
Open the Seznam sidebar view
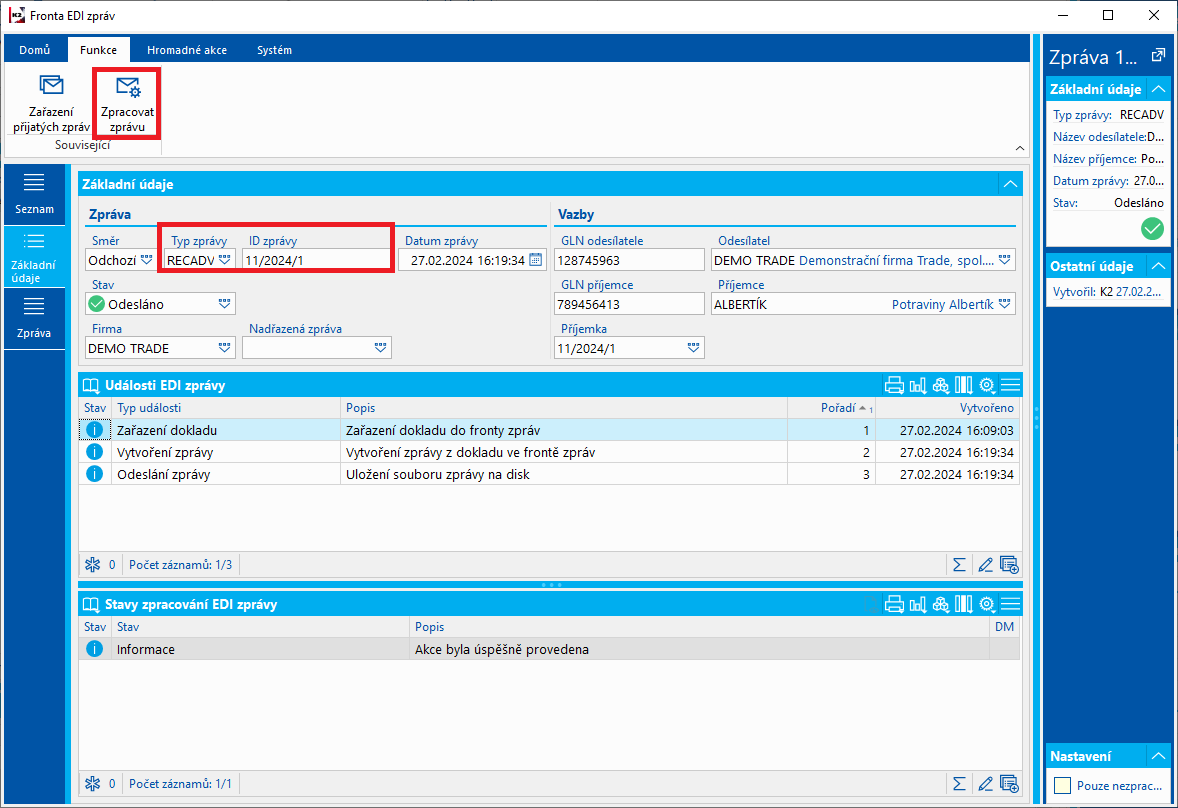coord(35,194)
